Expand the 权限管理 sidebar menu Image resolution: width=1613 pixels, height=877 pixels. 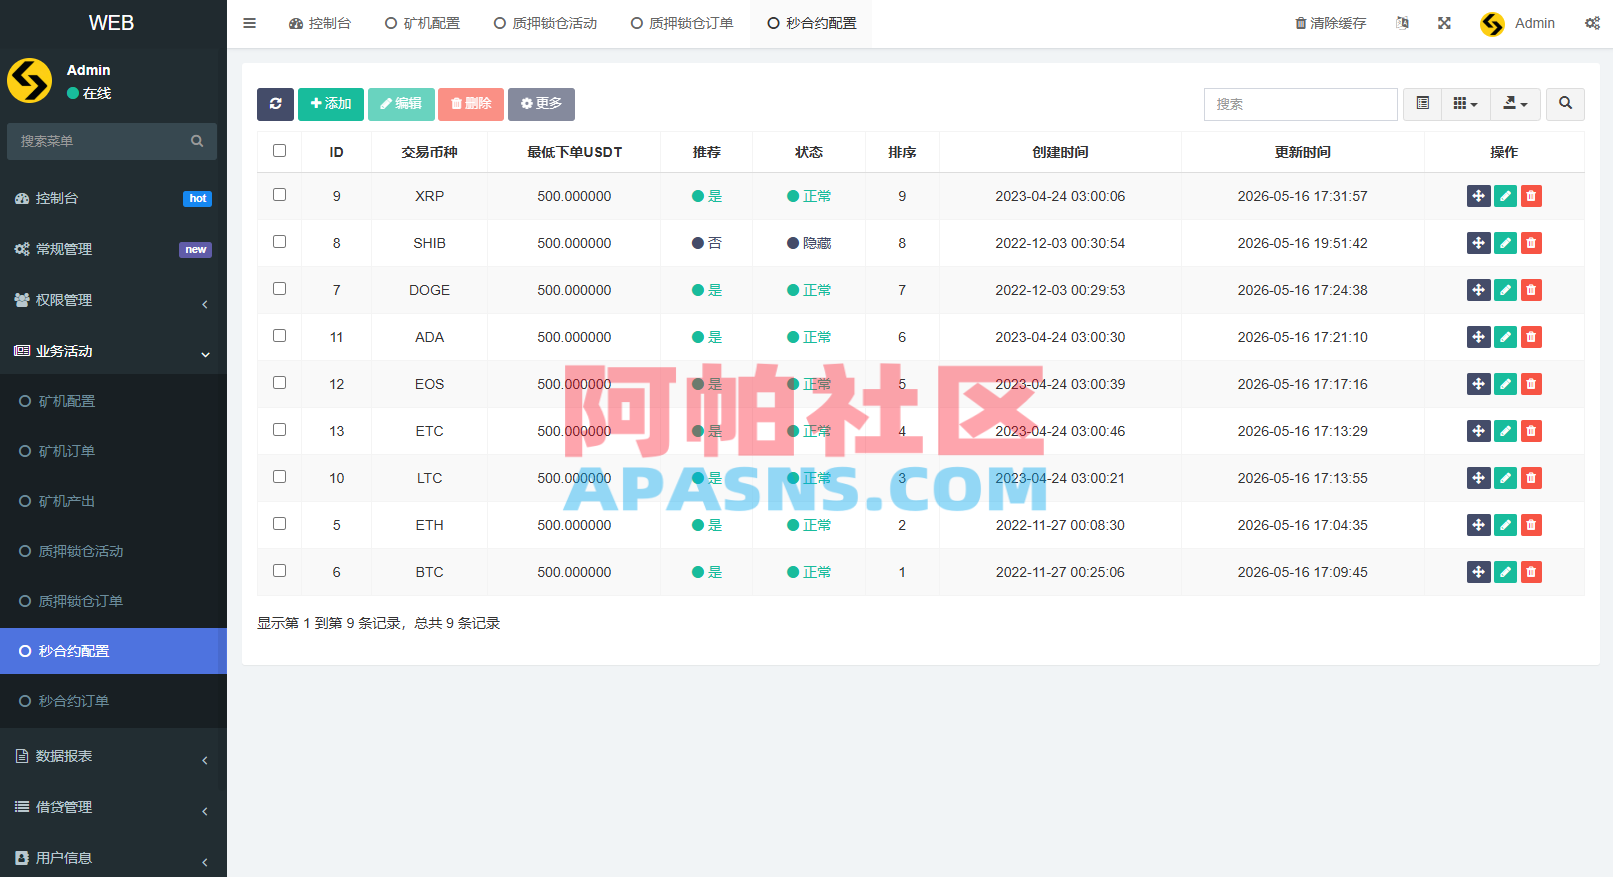pyautogui.click(x=113, y=300)
